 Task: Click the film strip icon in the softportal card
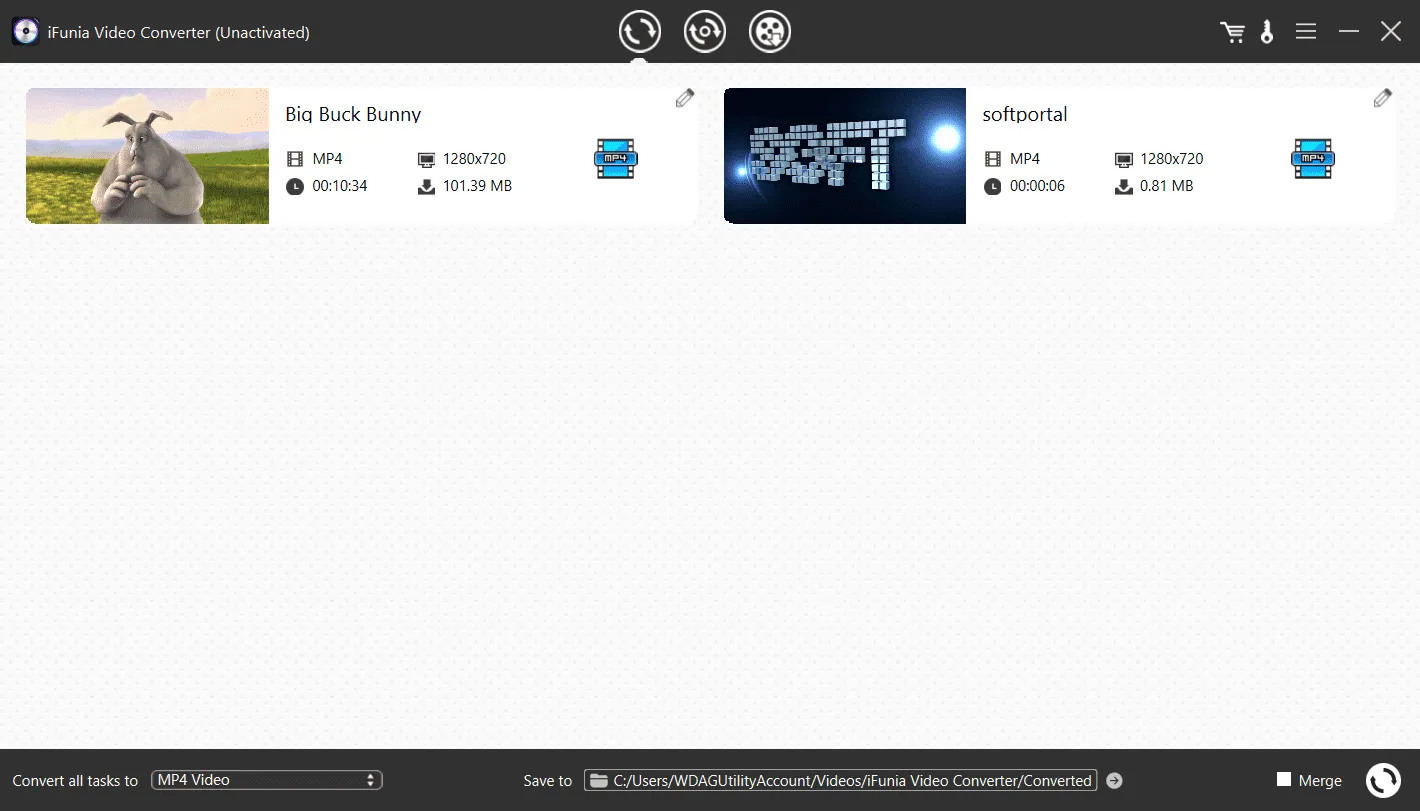(x=992, y=159)
